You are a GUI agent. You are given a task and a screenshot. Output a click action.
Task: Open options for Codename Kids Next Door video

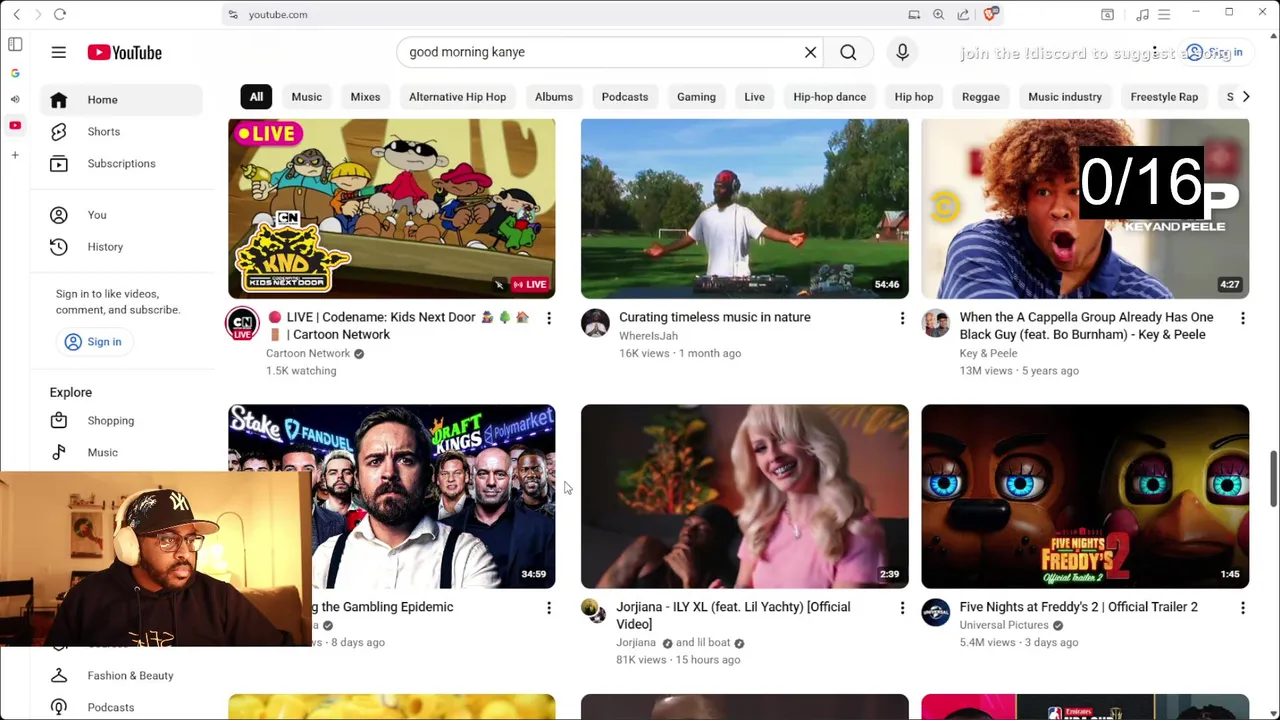pos(548,318)
